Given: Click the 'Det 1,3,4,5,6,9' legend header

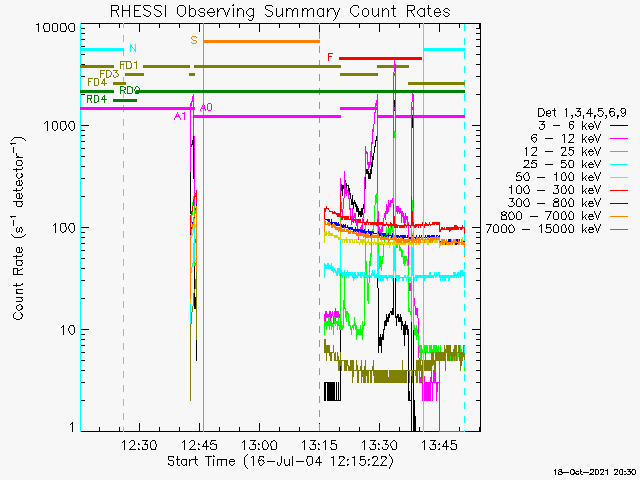Looking at the screenshot, I should [582, 113].
